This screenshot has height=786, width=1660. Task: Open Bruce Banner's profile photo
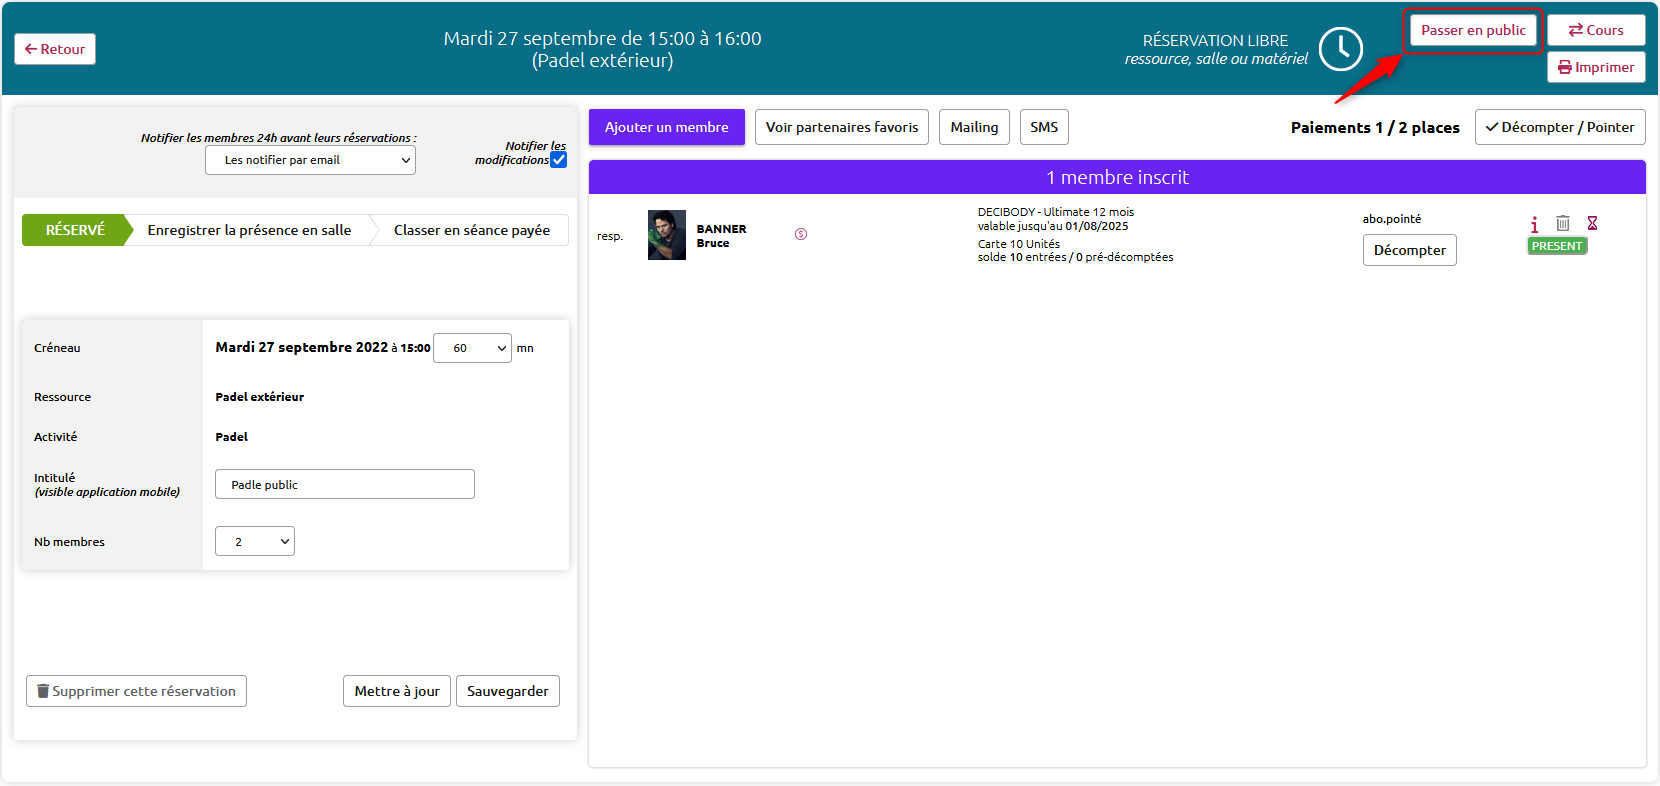point(667,235)
